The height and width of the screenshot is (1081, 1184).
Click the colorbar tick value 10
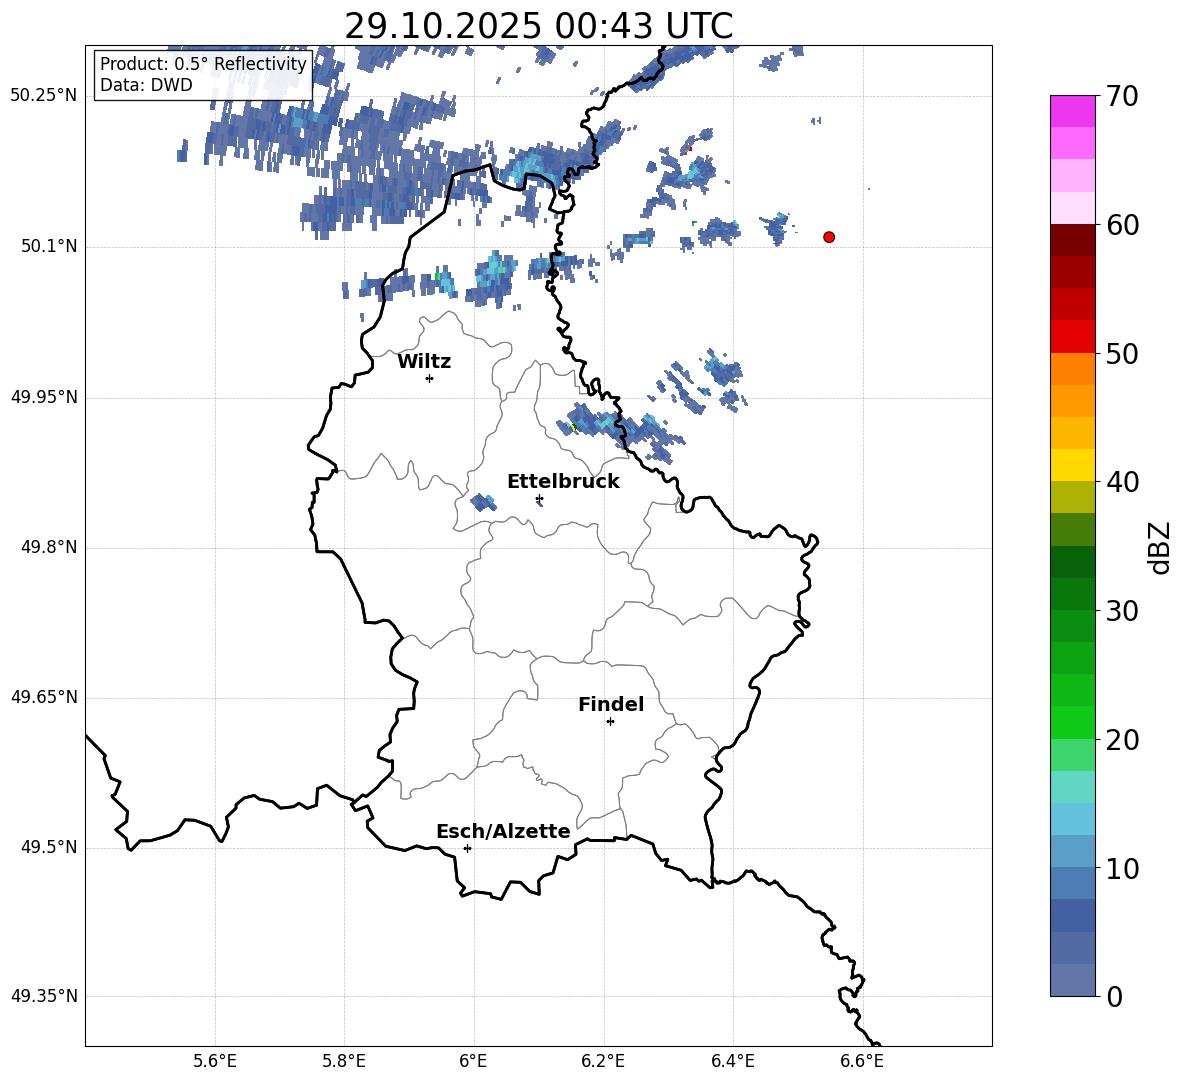point(1122,869)
